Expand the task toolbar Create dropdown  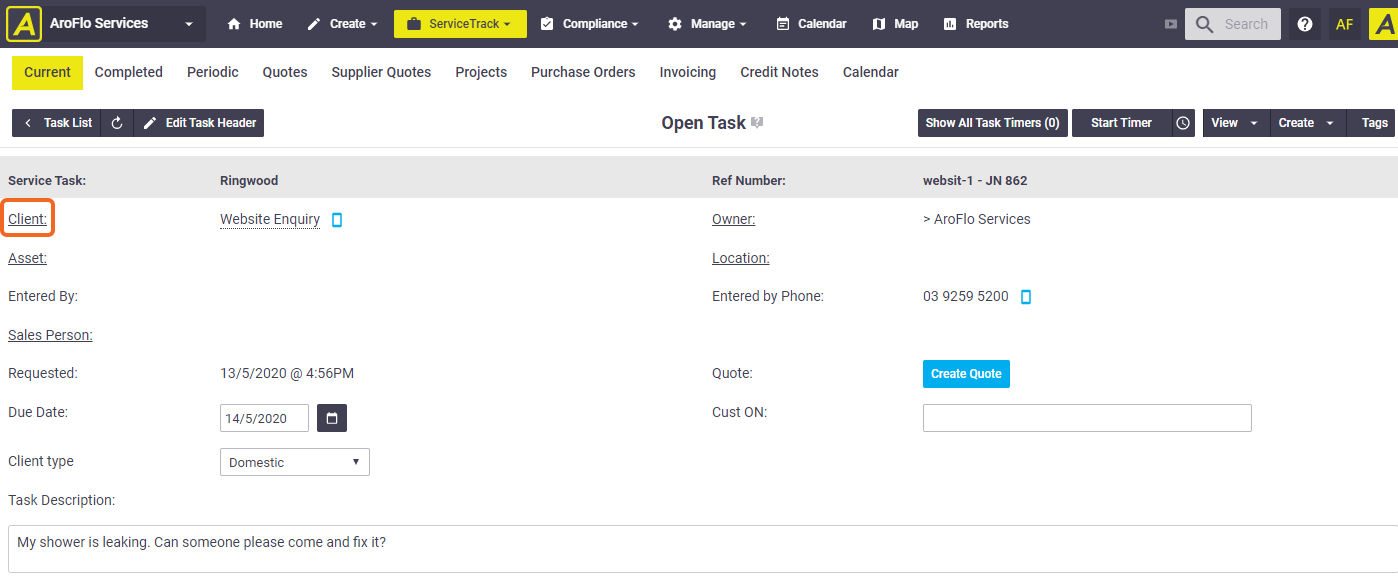click(x=1308, y=123)
